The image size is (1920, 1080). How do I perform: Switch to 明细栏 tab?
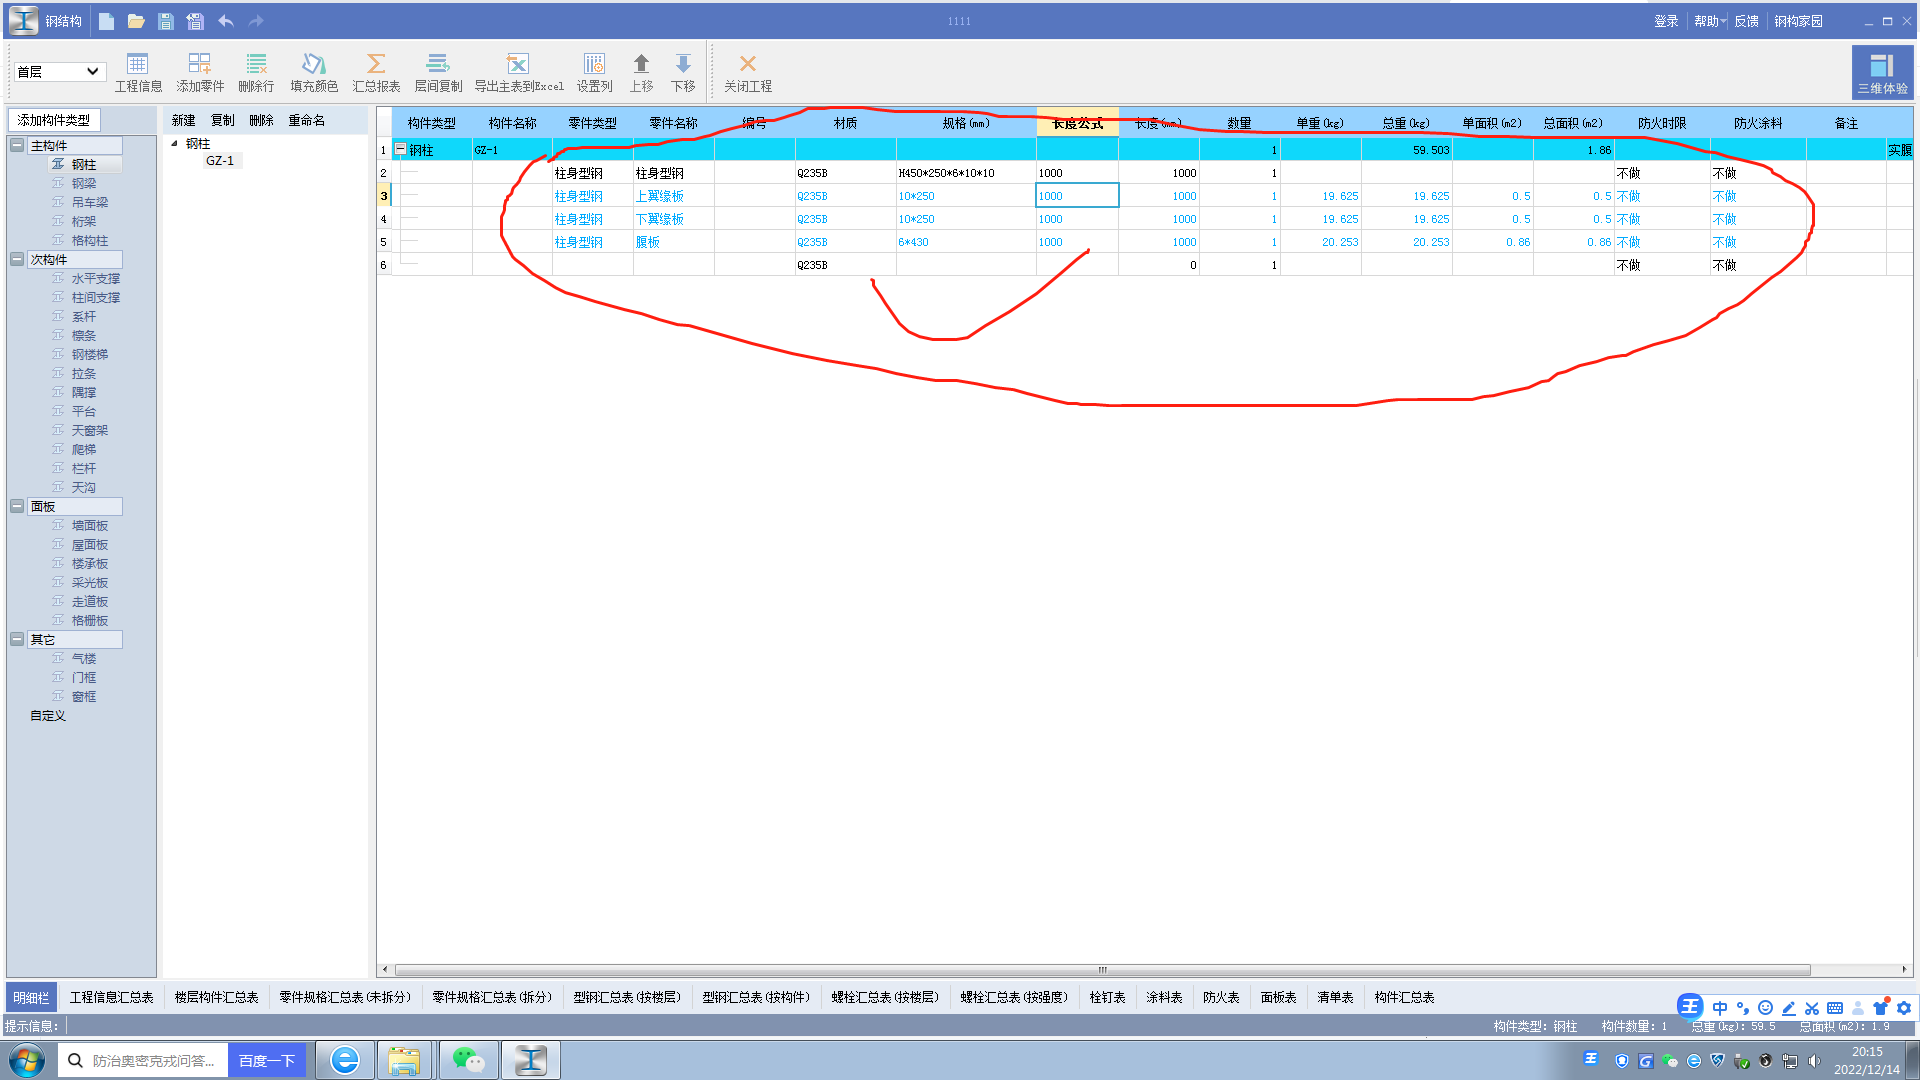(x=31, y=997)
